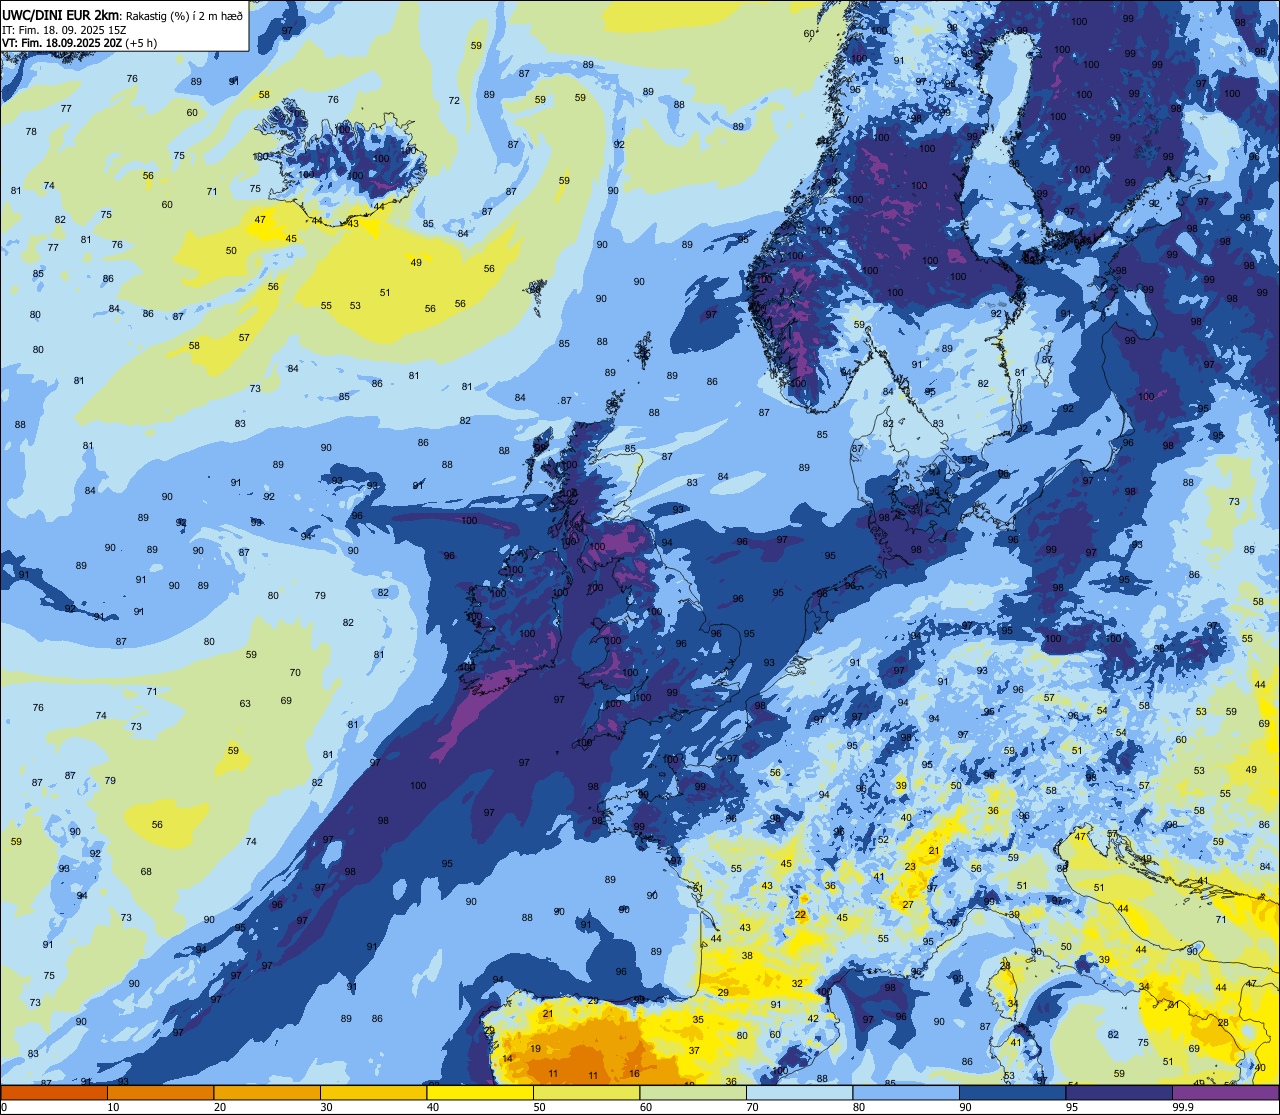This screenshot has height=1115, width=1280.
Task: Click the dark orange 0–10 legend segment
Action: [x=55, y=1092]
